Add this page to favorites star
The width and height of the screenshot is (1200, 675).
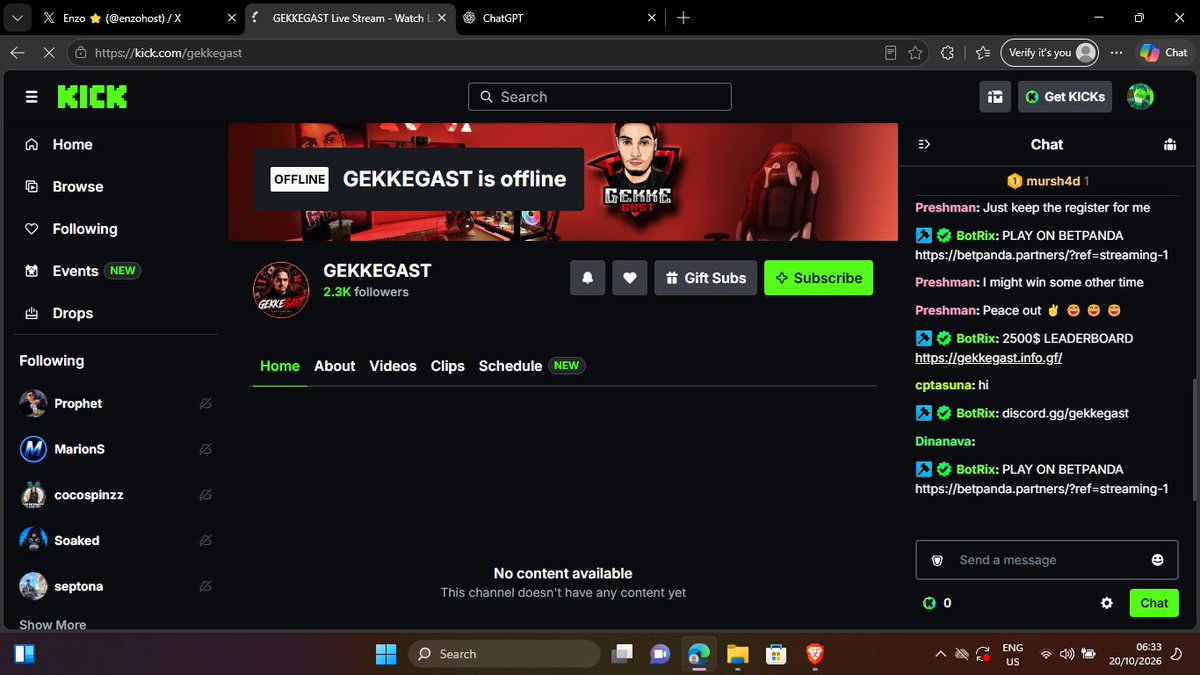click(914, 53)
